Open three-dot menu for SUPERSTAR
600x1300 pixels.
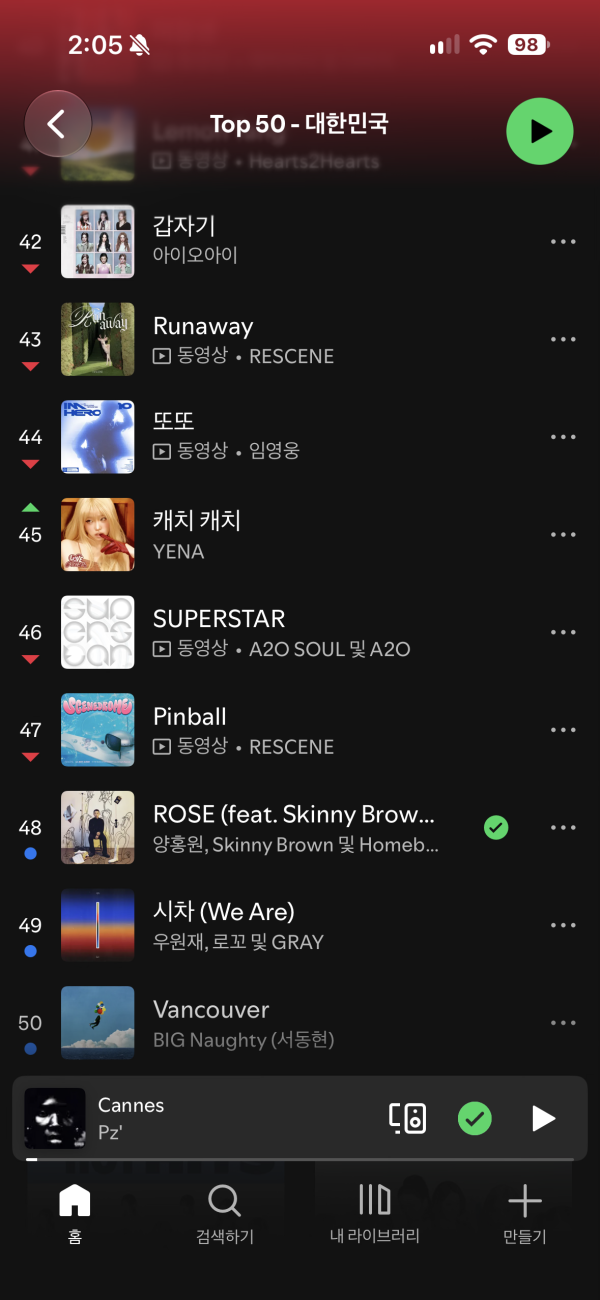pyautogui.click(x=563, y=632)
